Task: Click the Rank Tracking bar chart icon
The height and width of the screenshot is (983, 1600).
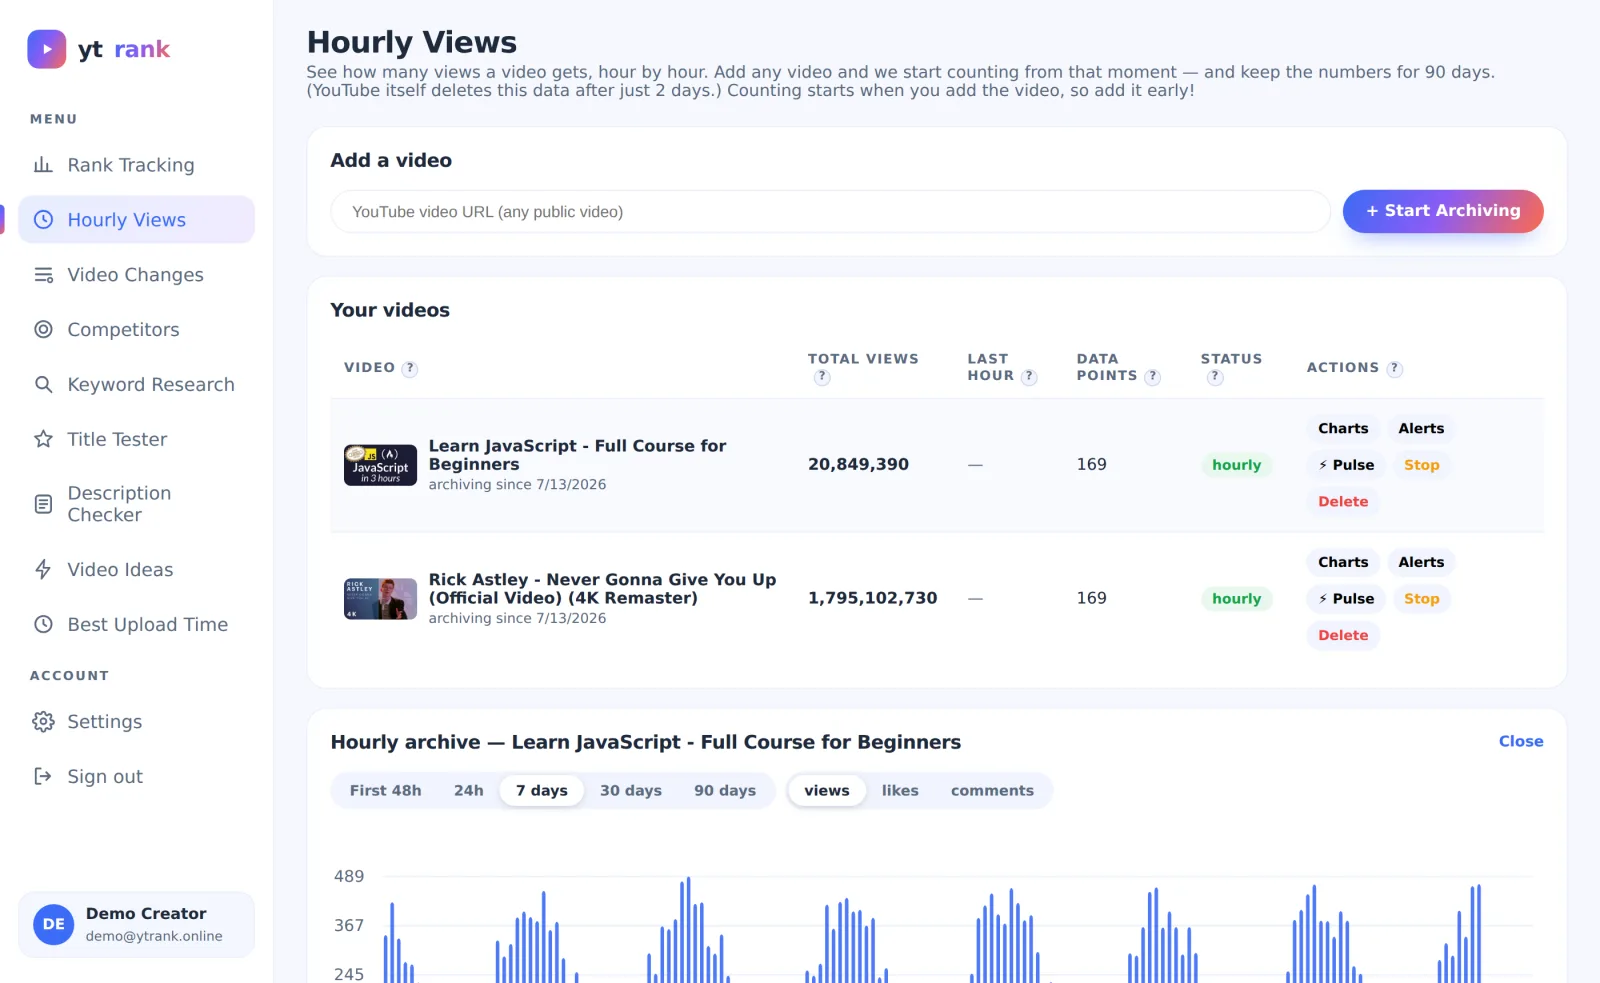Action: tap(43, 165)
